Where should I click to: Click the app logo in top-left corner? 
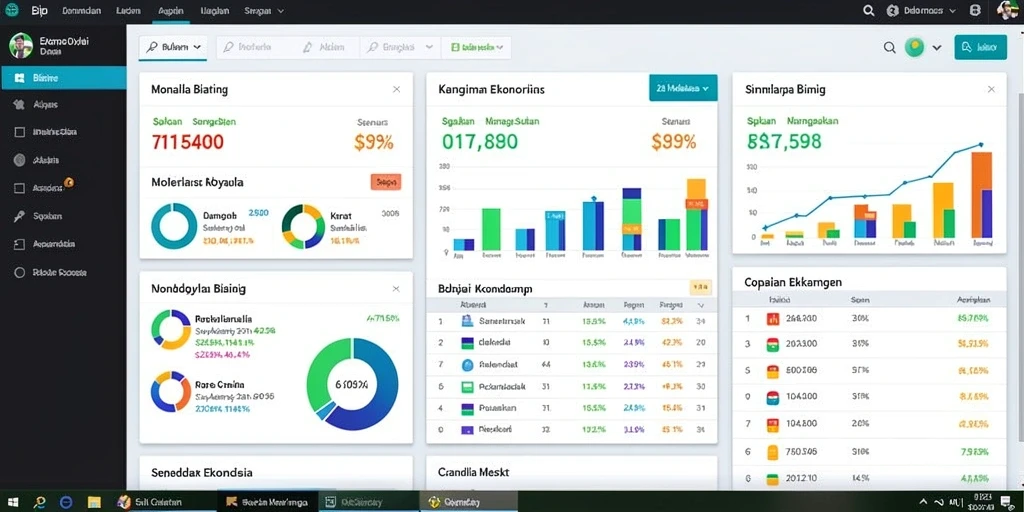click(x=12, y=10)
